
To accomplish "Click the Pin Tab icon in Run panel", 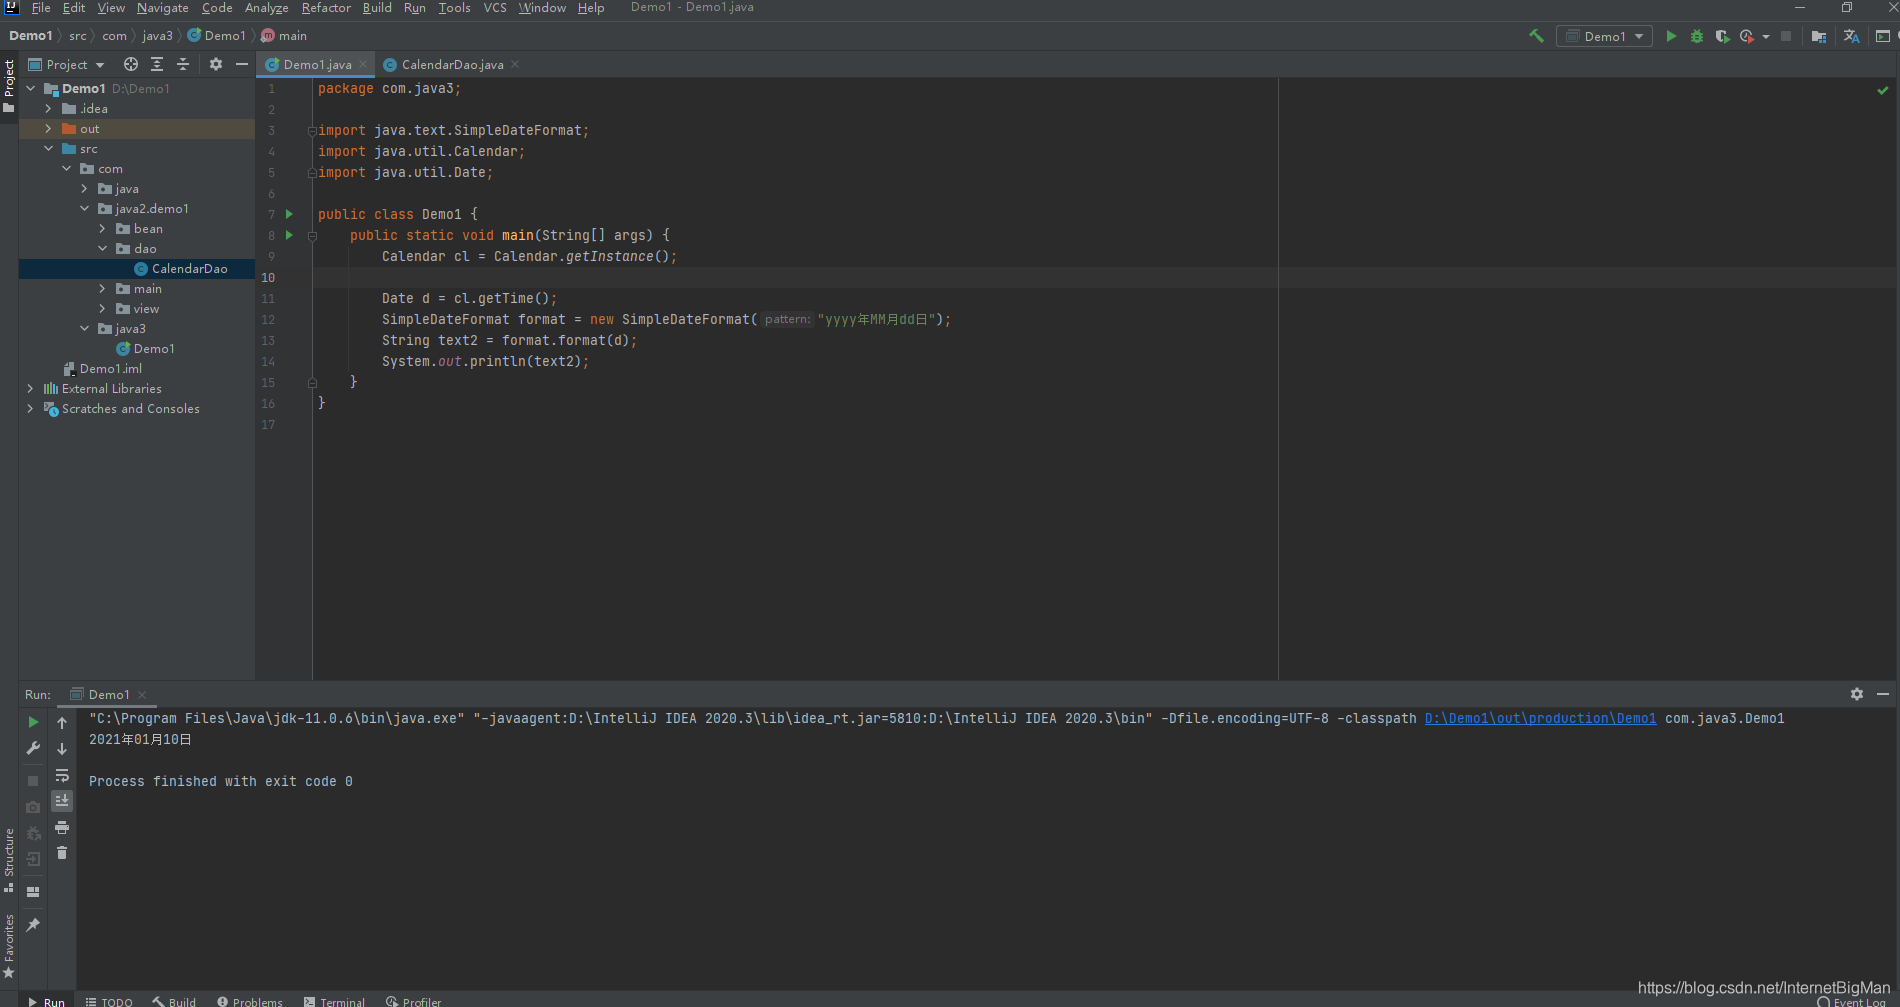I will coord(33,925).
